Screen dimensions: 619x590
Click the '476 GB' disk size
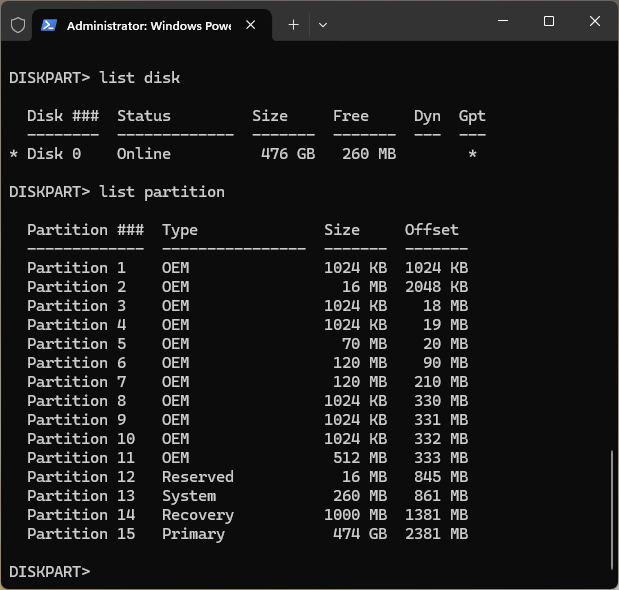288,154
